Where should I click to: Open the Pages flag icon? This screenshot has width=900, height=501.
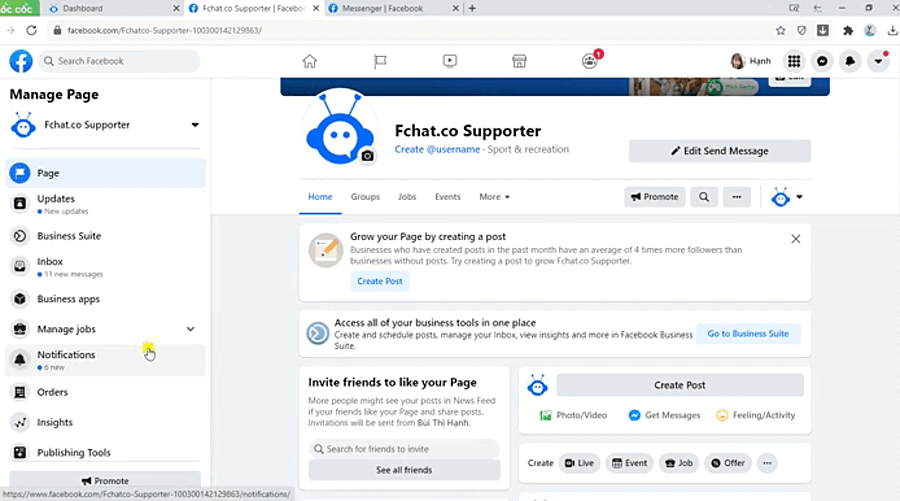[x=380, y=61]
